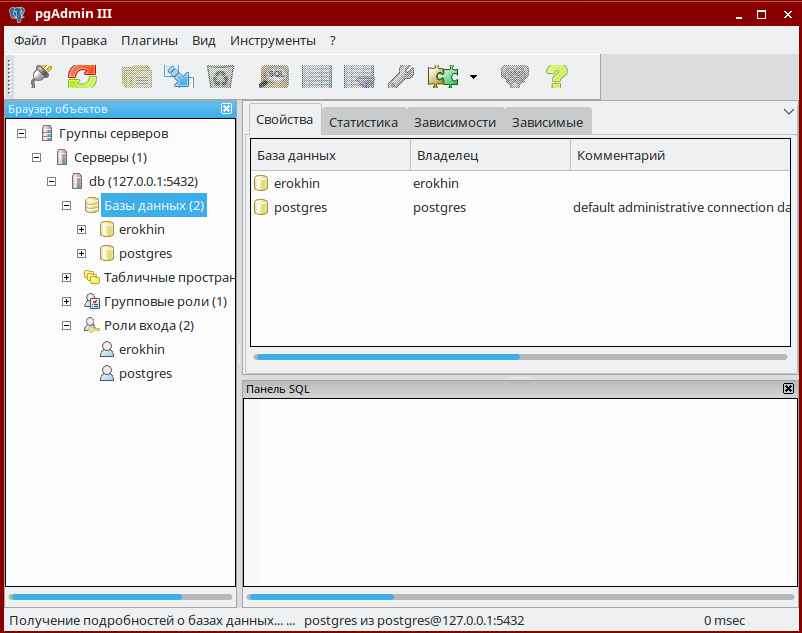Click the Tablespaces folders icon
The height and width of the screenshot is (633, 802).
tap(92, 278)
